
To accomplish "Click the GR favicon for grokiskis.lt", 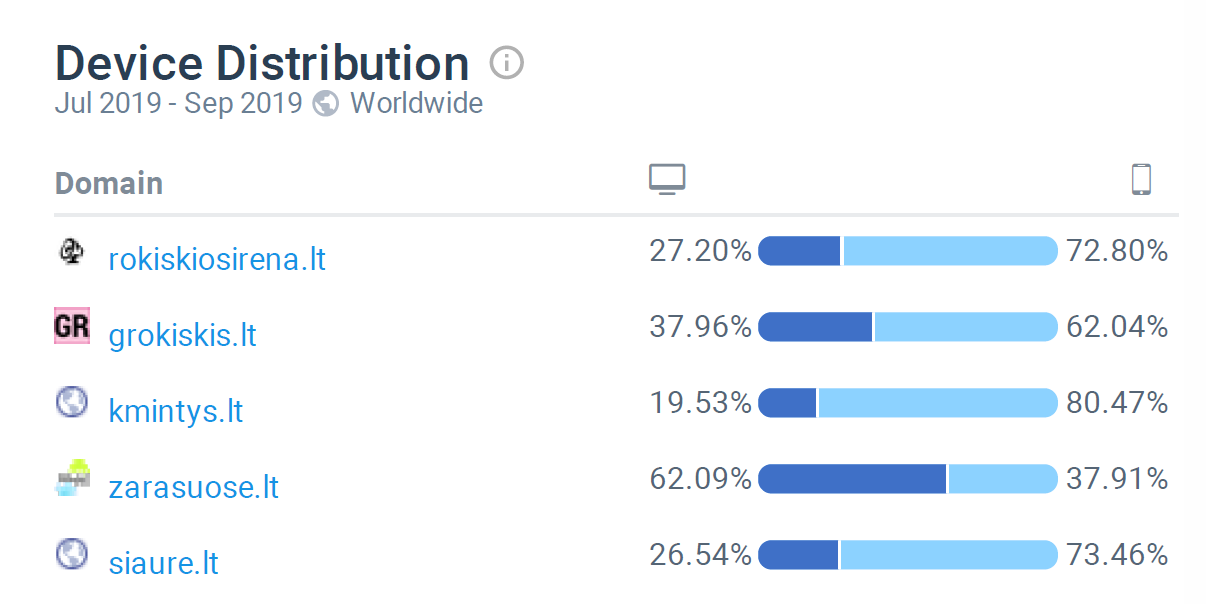I will point(72,326).
